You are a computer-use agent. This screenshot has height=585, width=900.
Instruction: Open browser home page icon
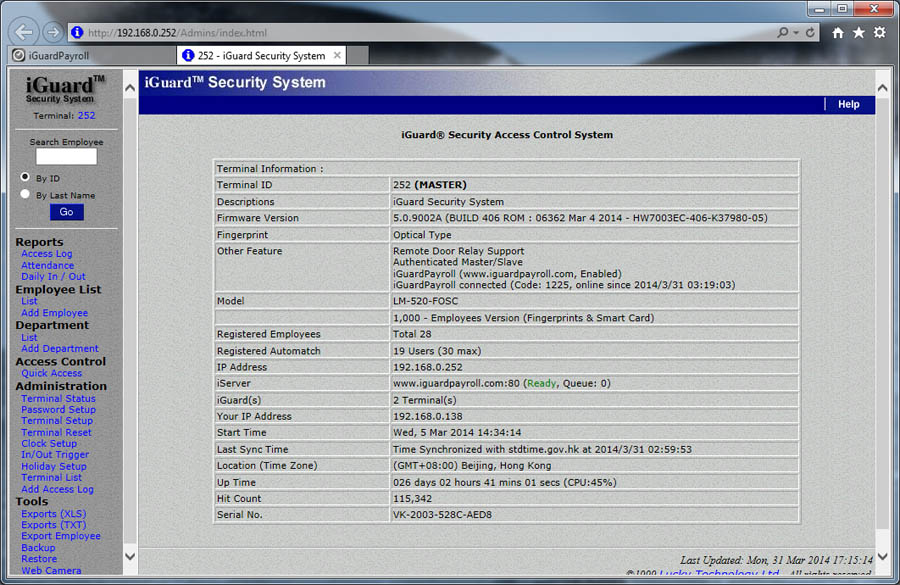pyautogui.click(x=838, y=33)
